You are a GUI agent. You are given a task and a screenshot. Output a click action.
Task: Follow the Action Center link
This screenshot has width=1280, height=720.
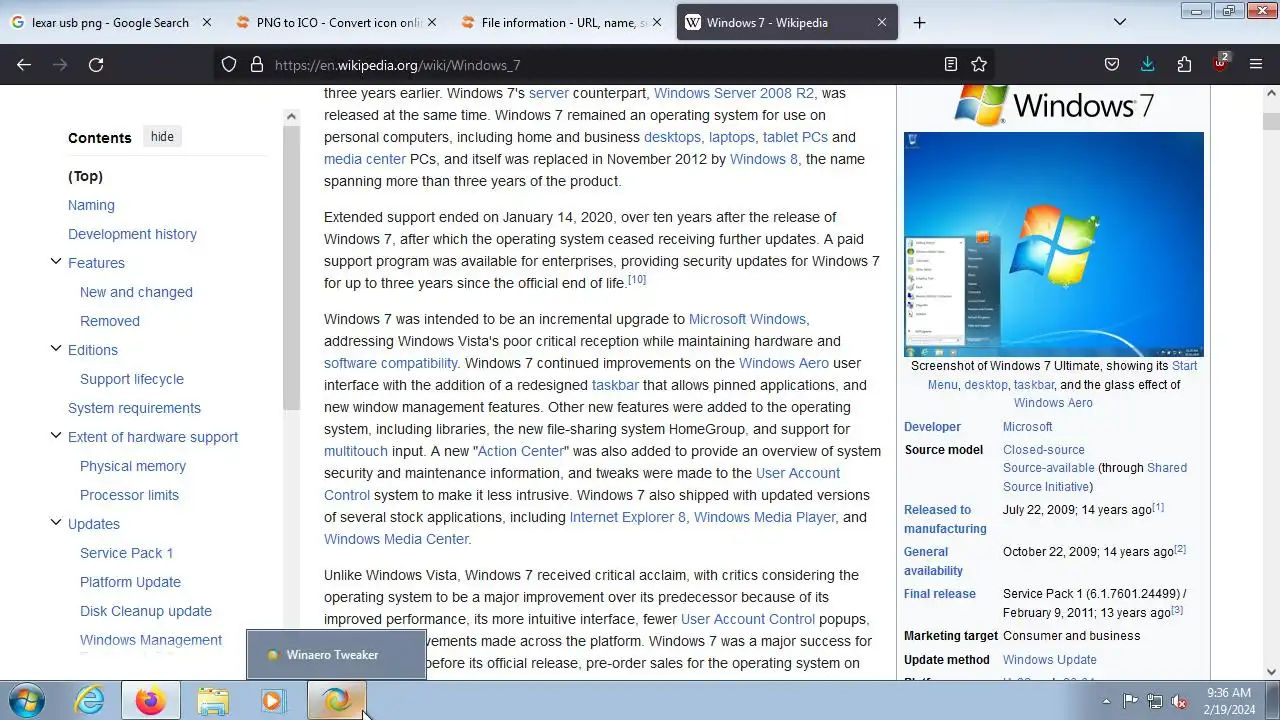[x=521, y=451]
